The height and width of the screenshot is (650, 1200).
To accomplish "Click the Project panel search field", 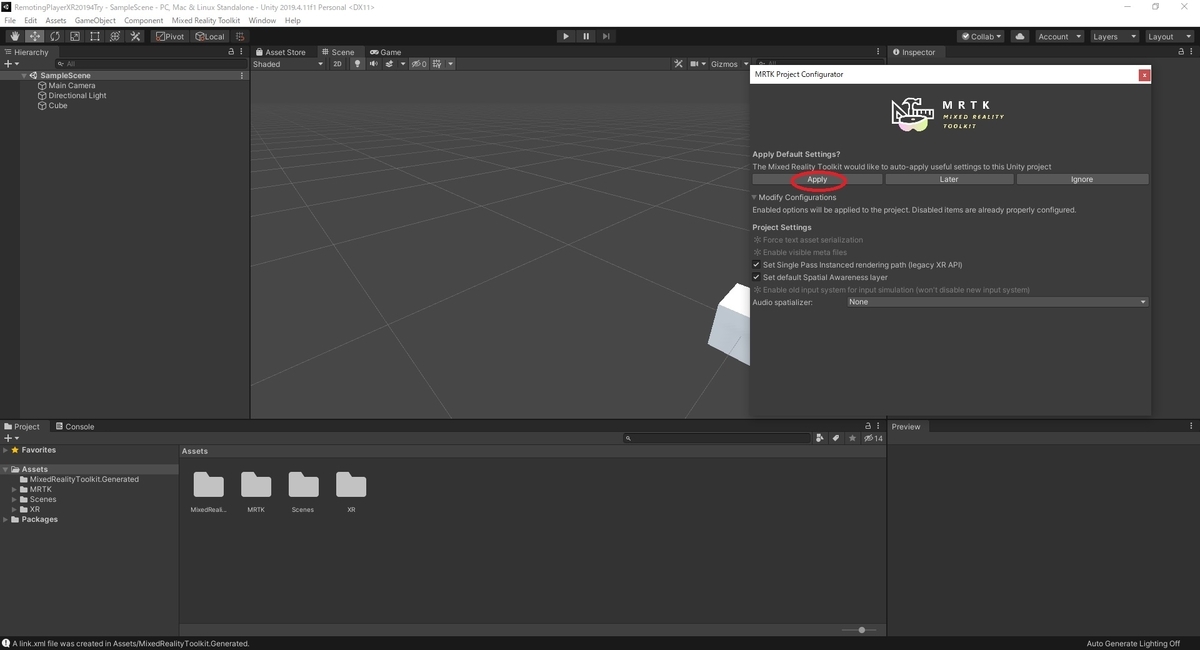I will point(716,438).
